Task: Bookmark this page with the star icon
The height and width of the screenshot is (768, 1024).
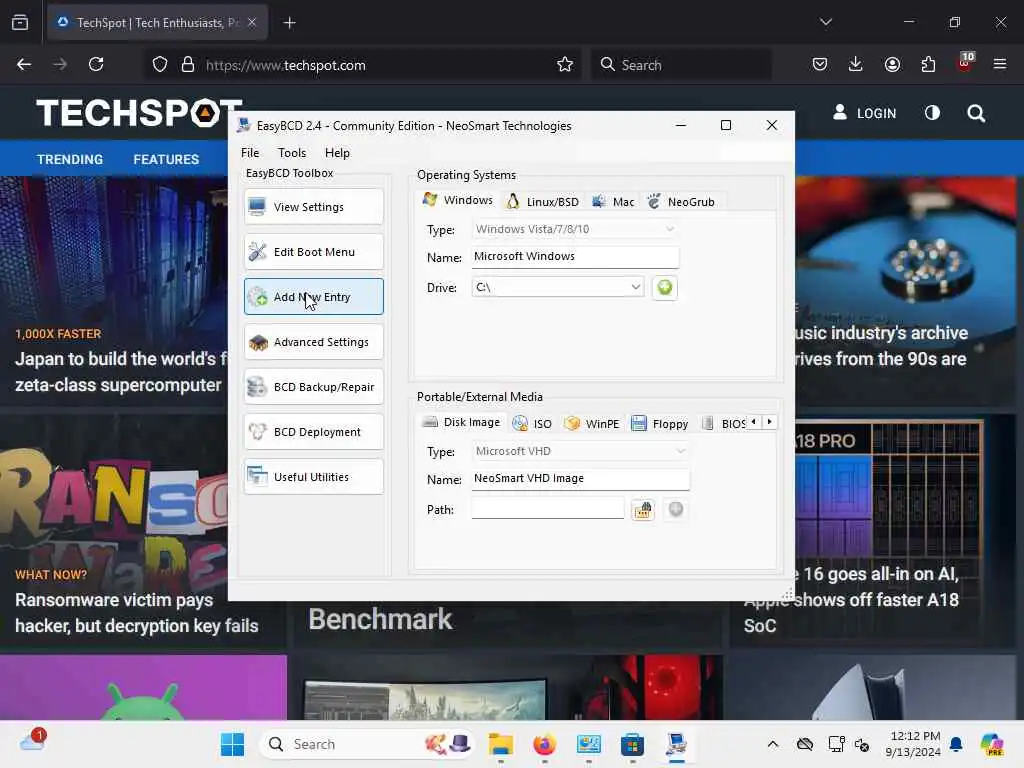Action: pyautogui.click(x=565, y=64)
